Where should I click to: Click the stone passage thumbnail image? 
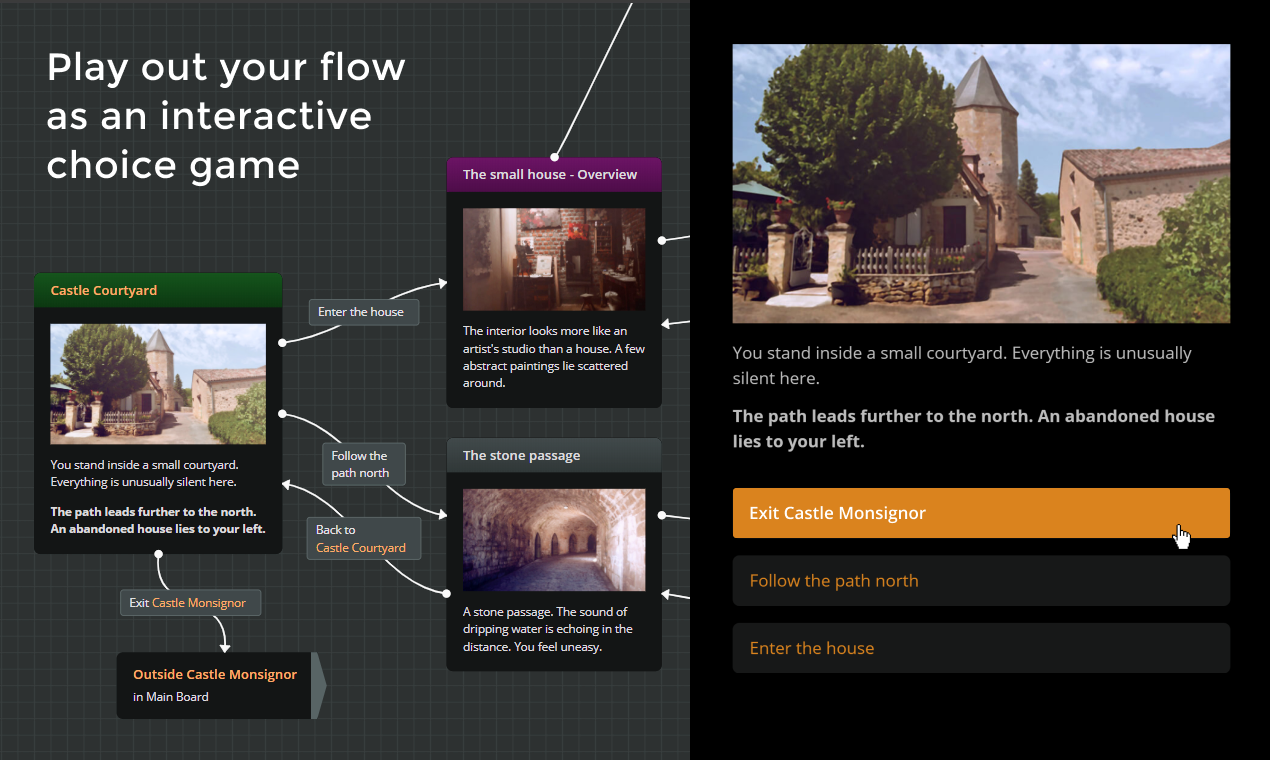pyautogui.click(x=554, y=539)
